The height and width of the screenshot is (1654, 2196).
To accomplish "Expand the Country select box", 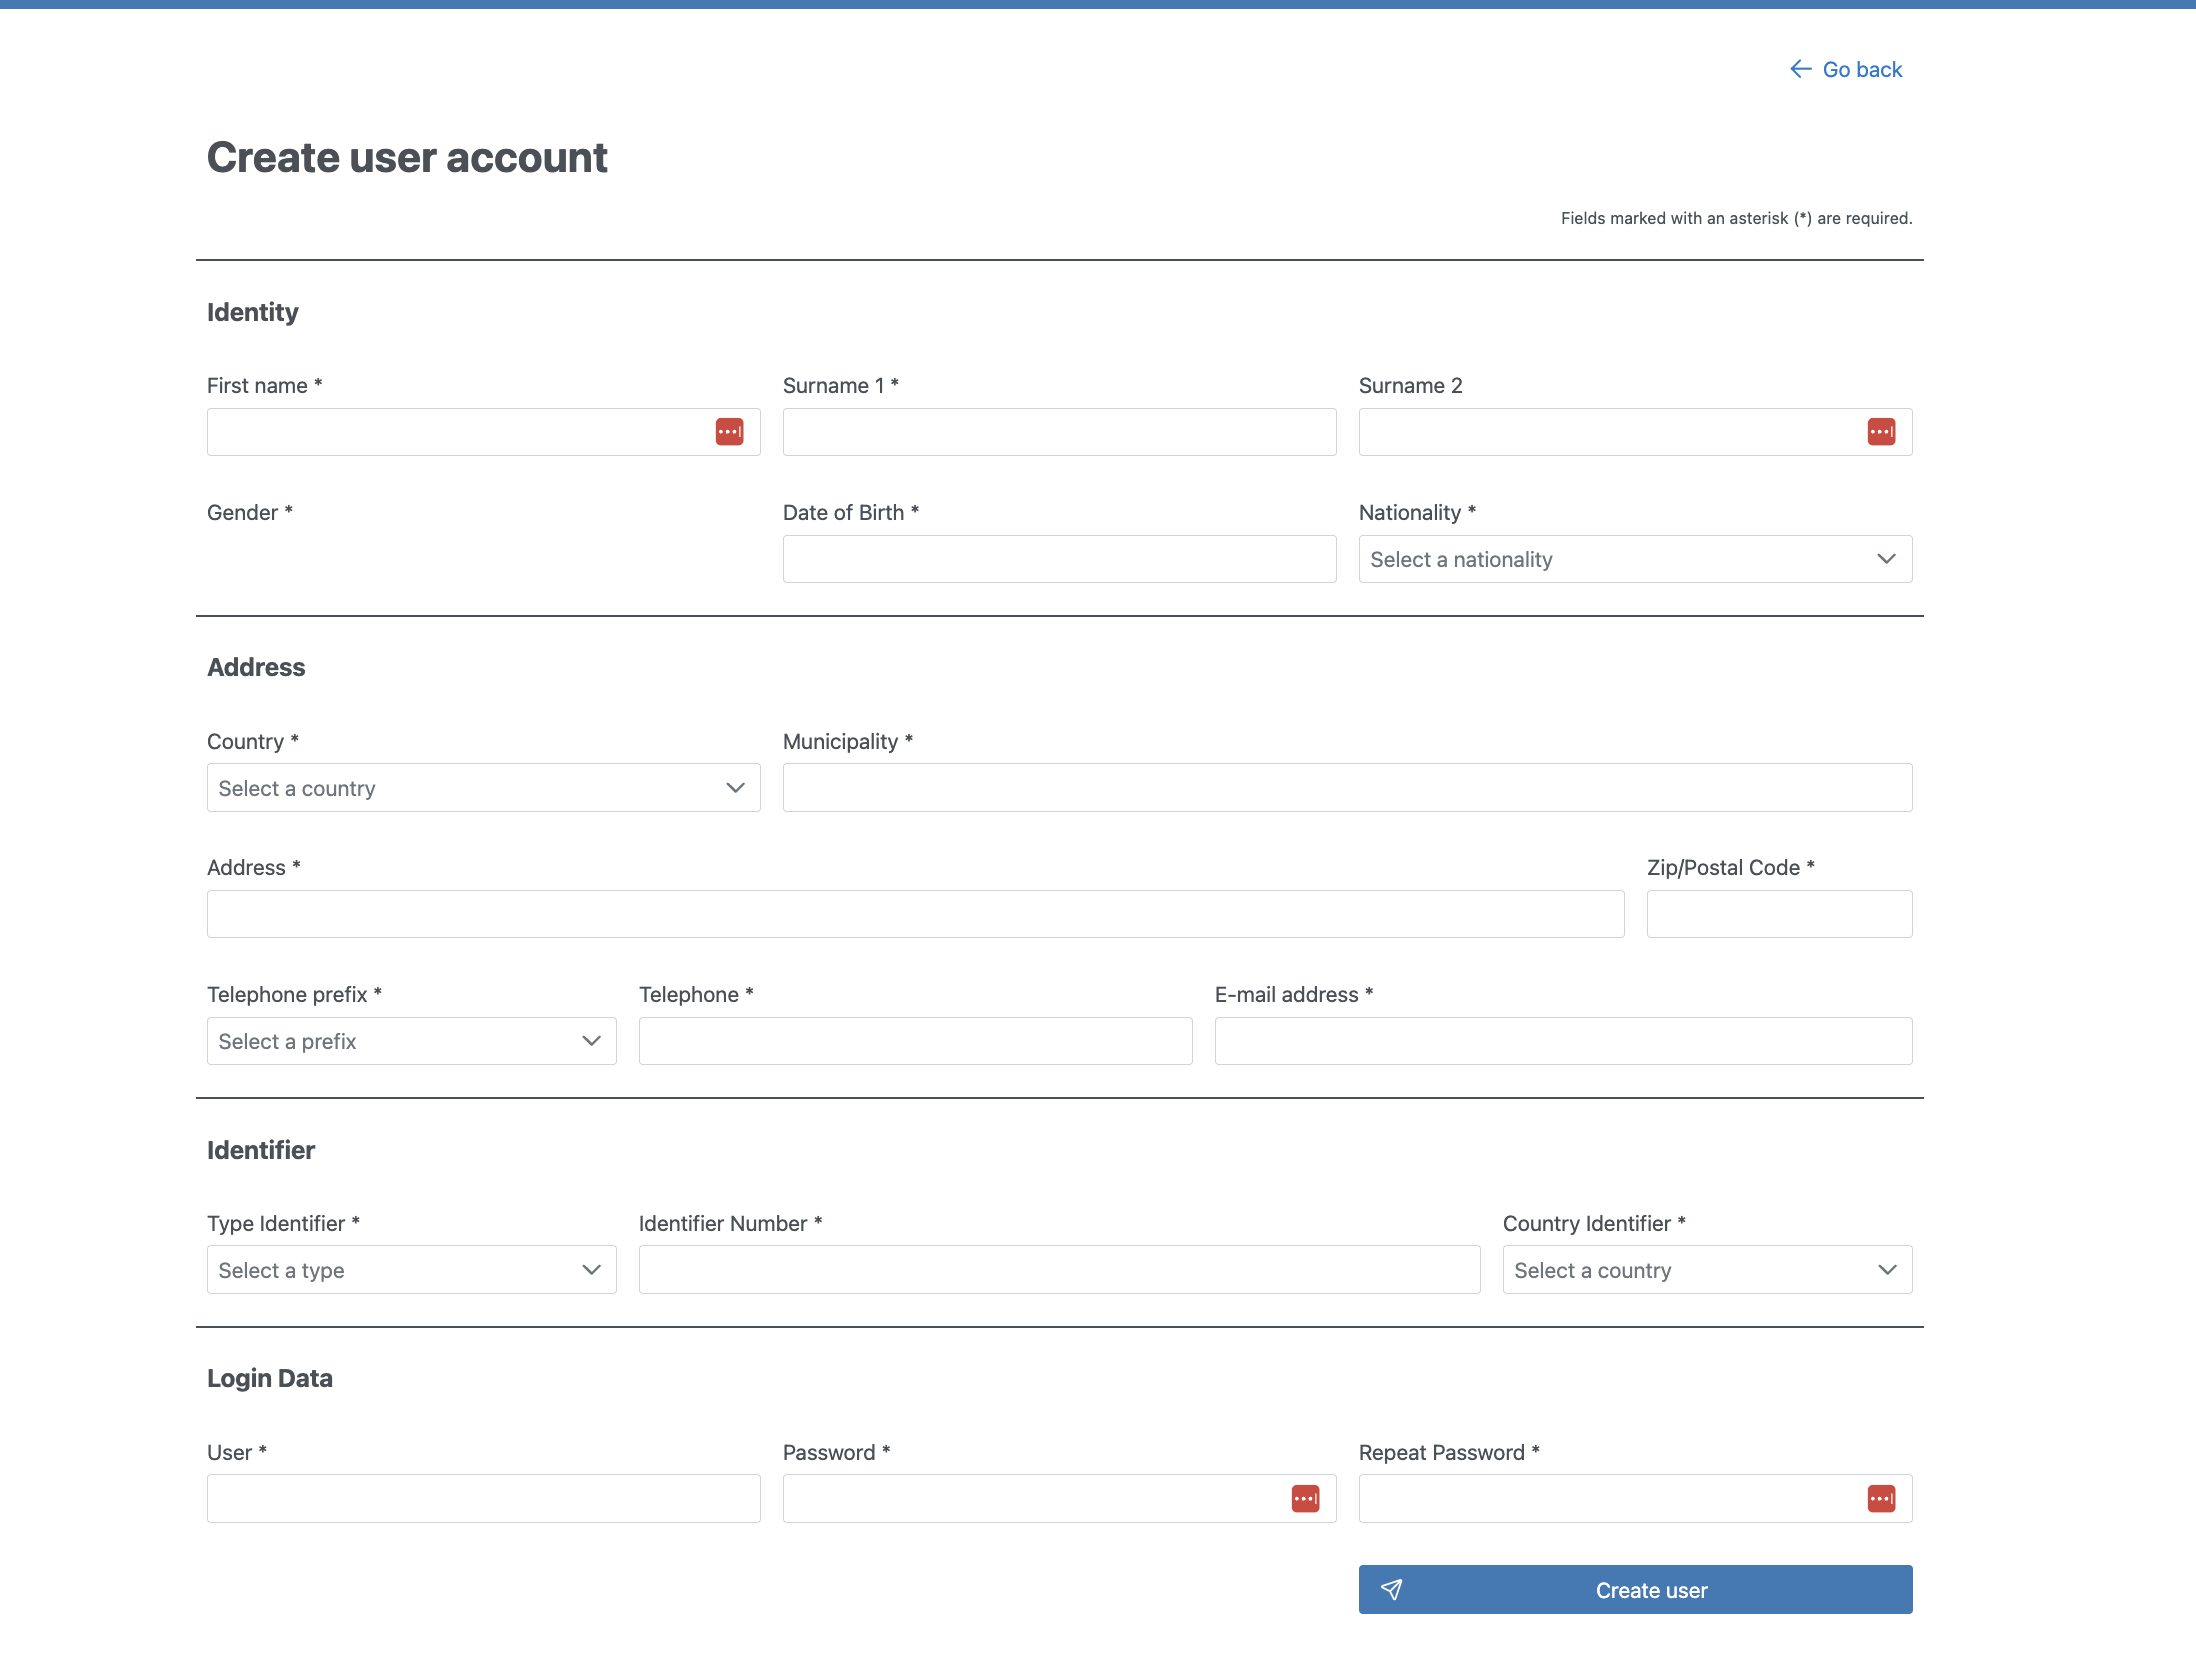I will pyautogui.click(x=483, y=788).
